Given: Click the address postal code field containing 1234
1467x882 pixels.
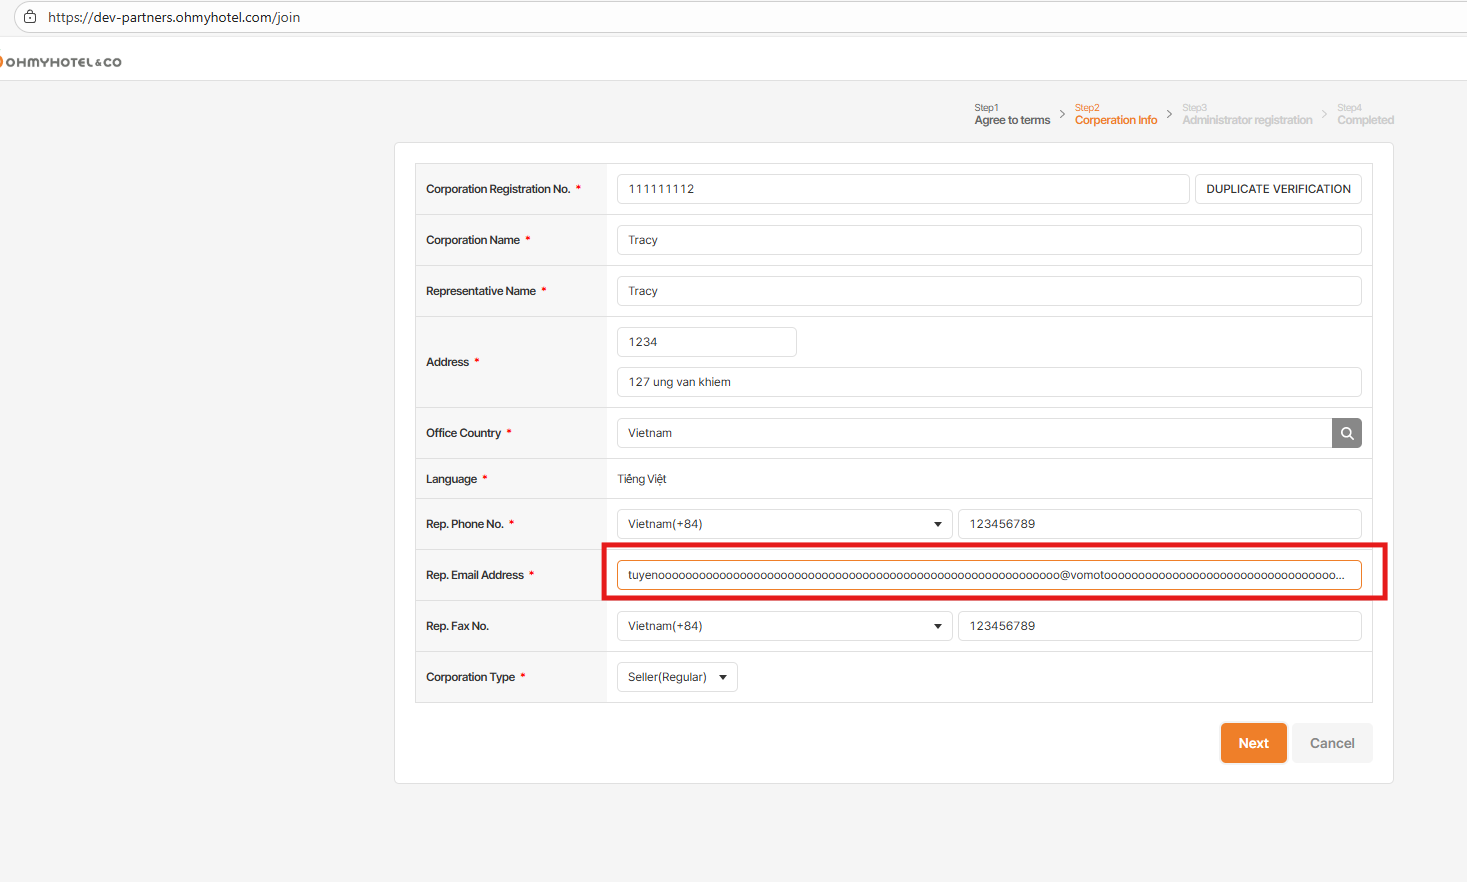Looking at the screenshot, I should click(x=706, y=342).
